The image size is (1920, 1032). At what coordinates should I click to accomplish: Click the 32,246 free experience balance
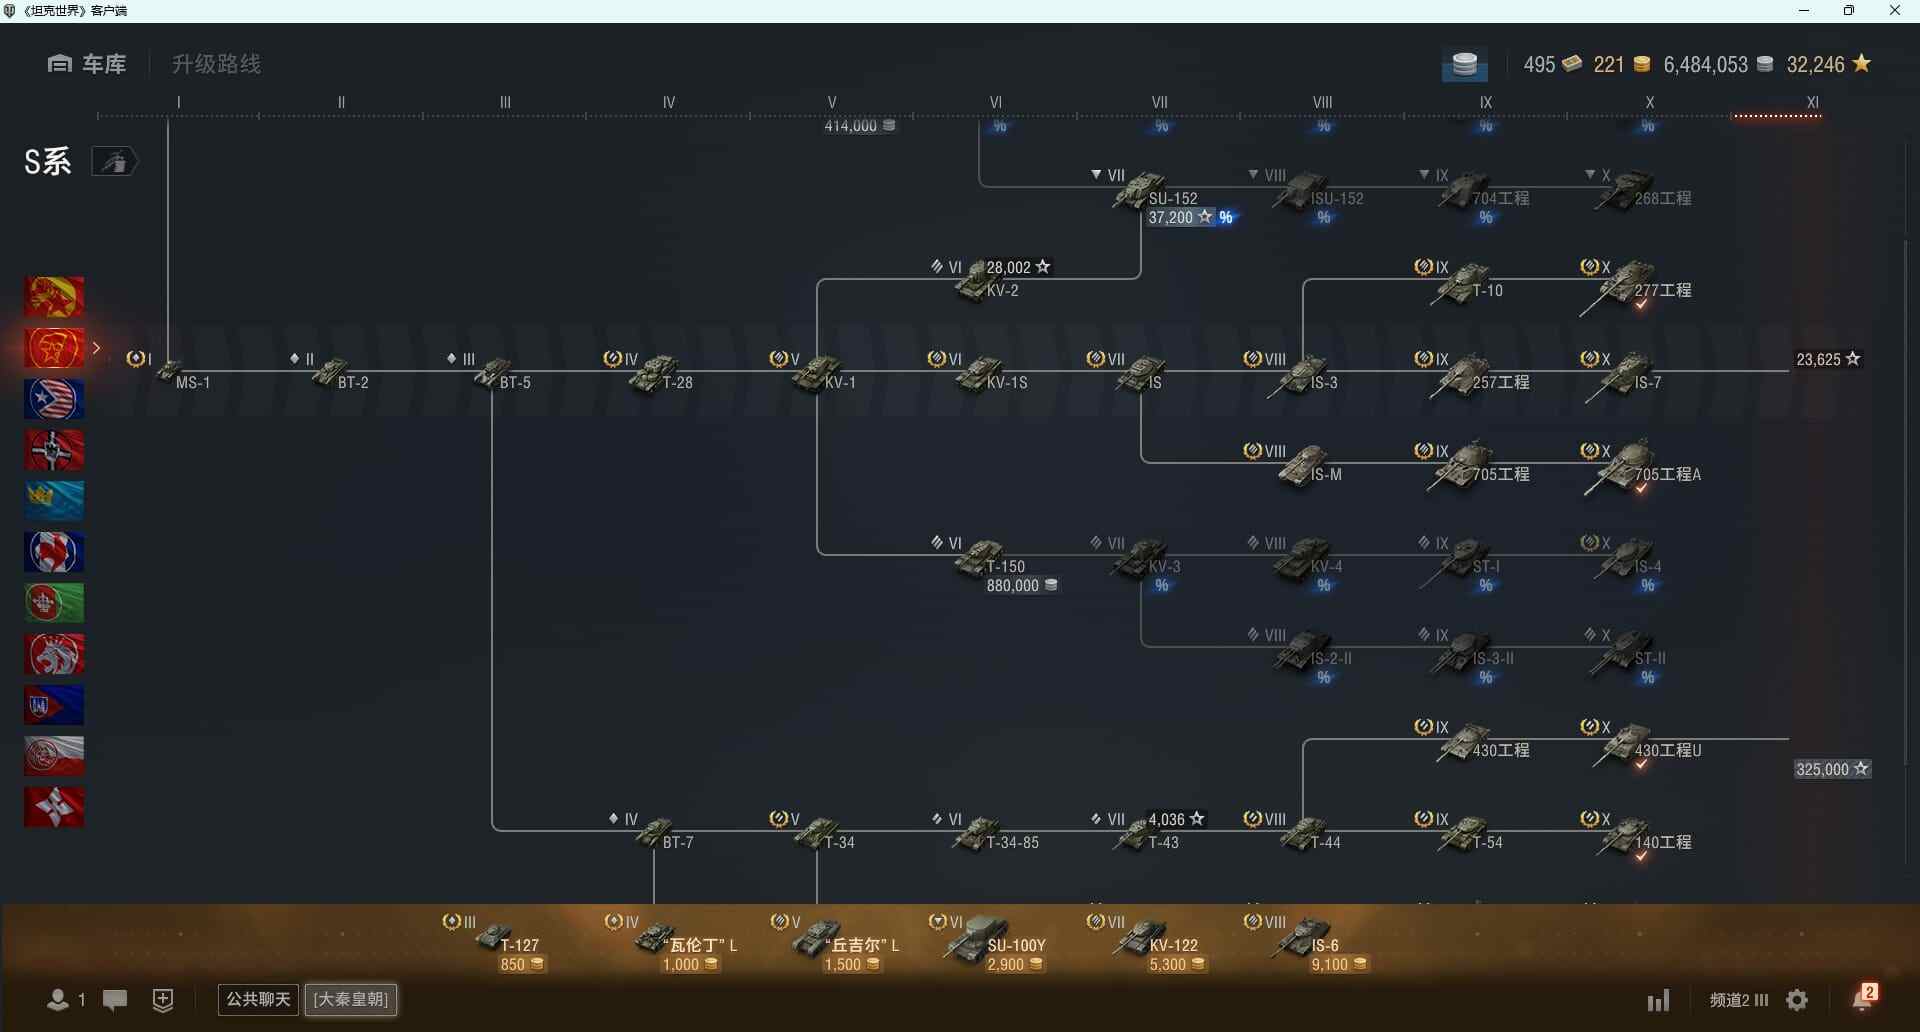1829,64
